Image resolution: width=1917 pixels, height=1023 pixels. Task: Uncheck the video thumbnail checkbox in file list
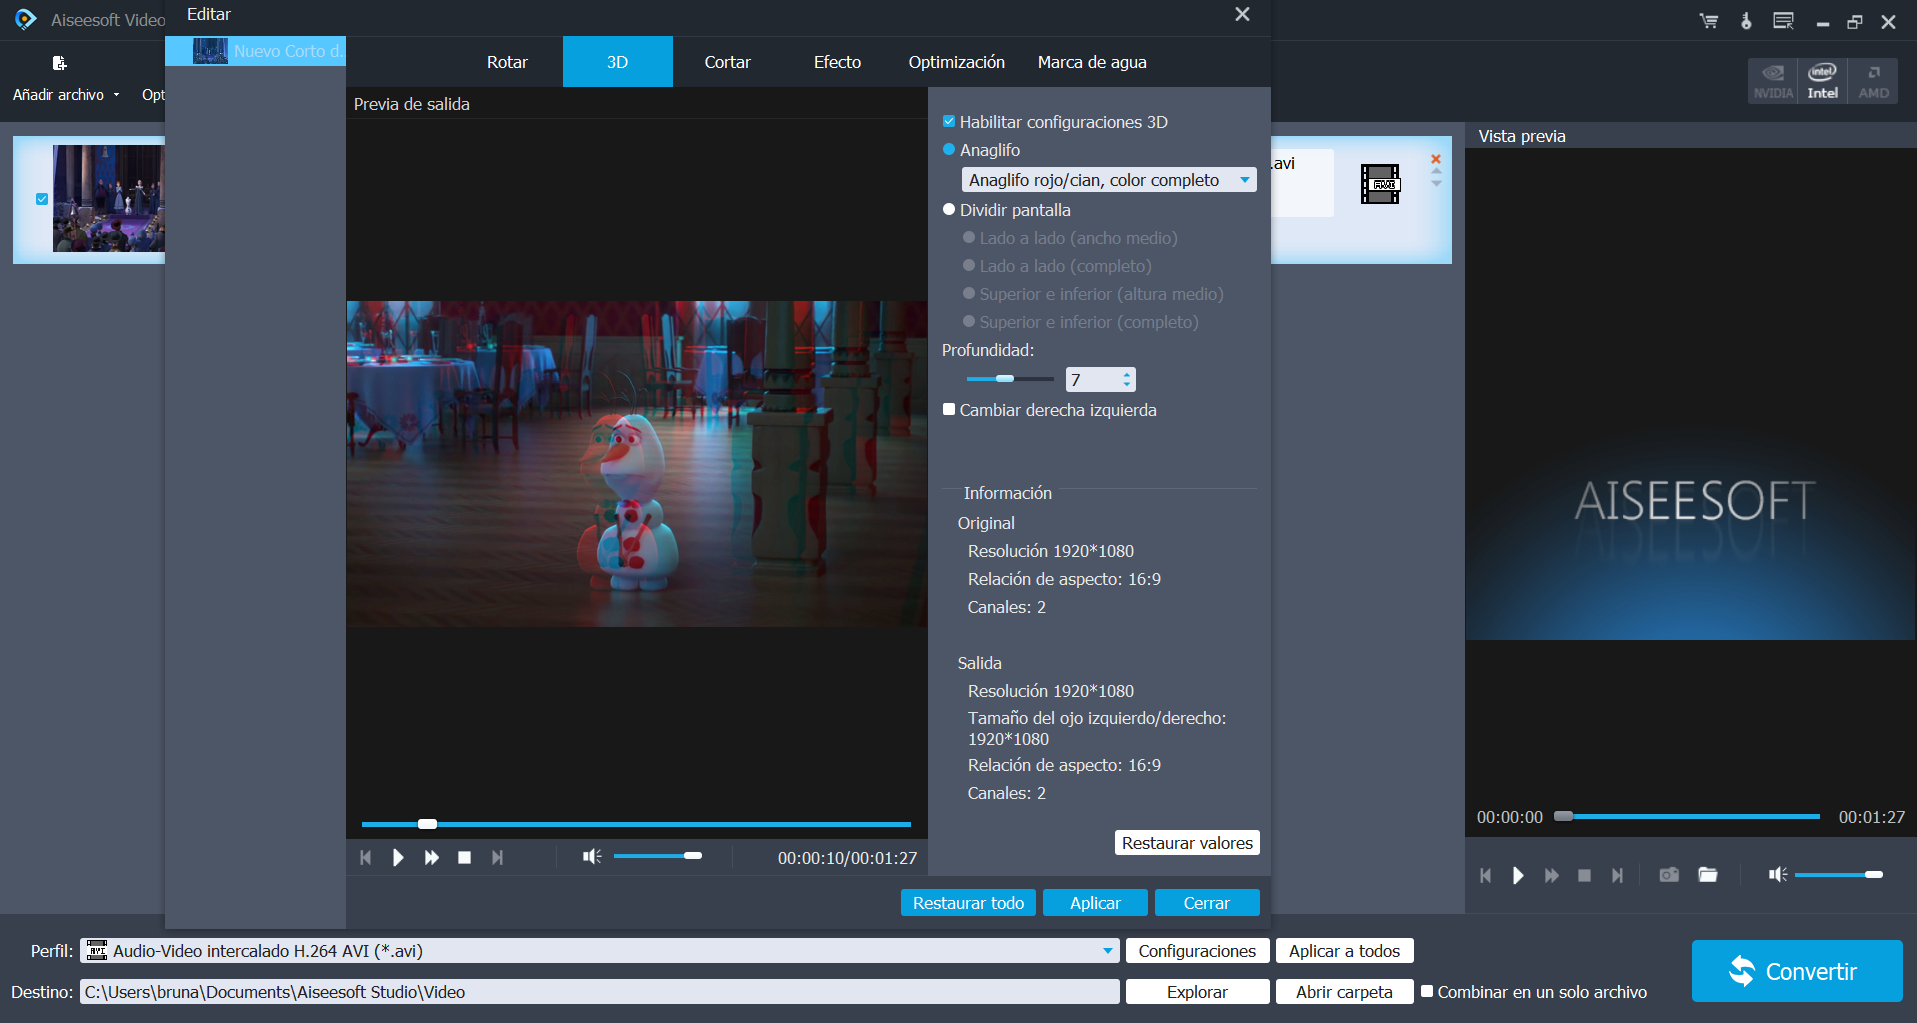click(x=42, y=199)
